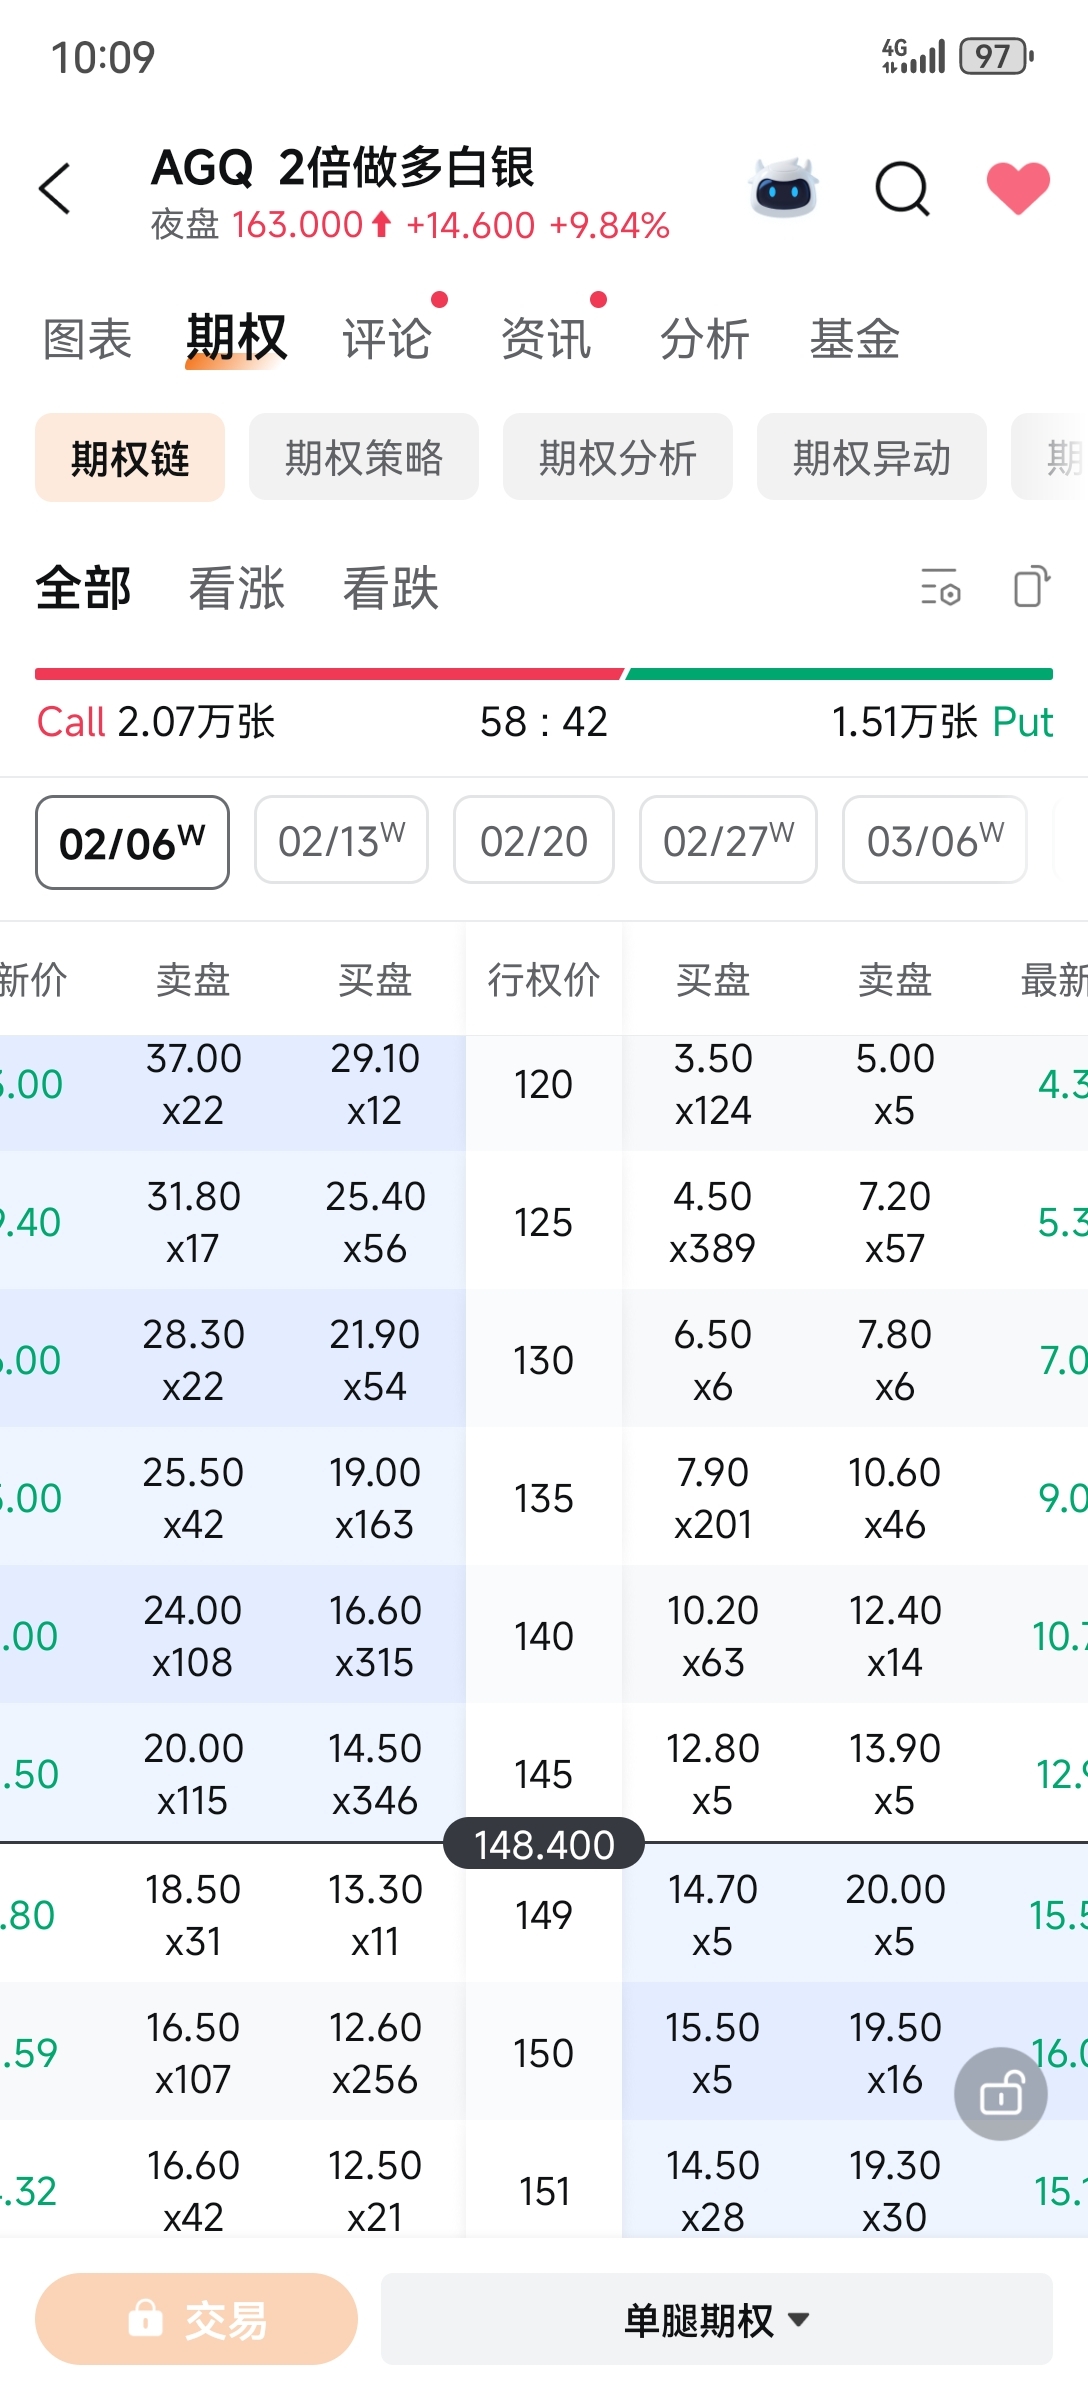The height and width of the screenshot is (2400, 1088).
Task: Toggle the red heart favorite
Action: click(x=1018, y=188)
